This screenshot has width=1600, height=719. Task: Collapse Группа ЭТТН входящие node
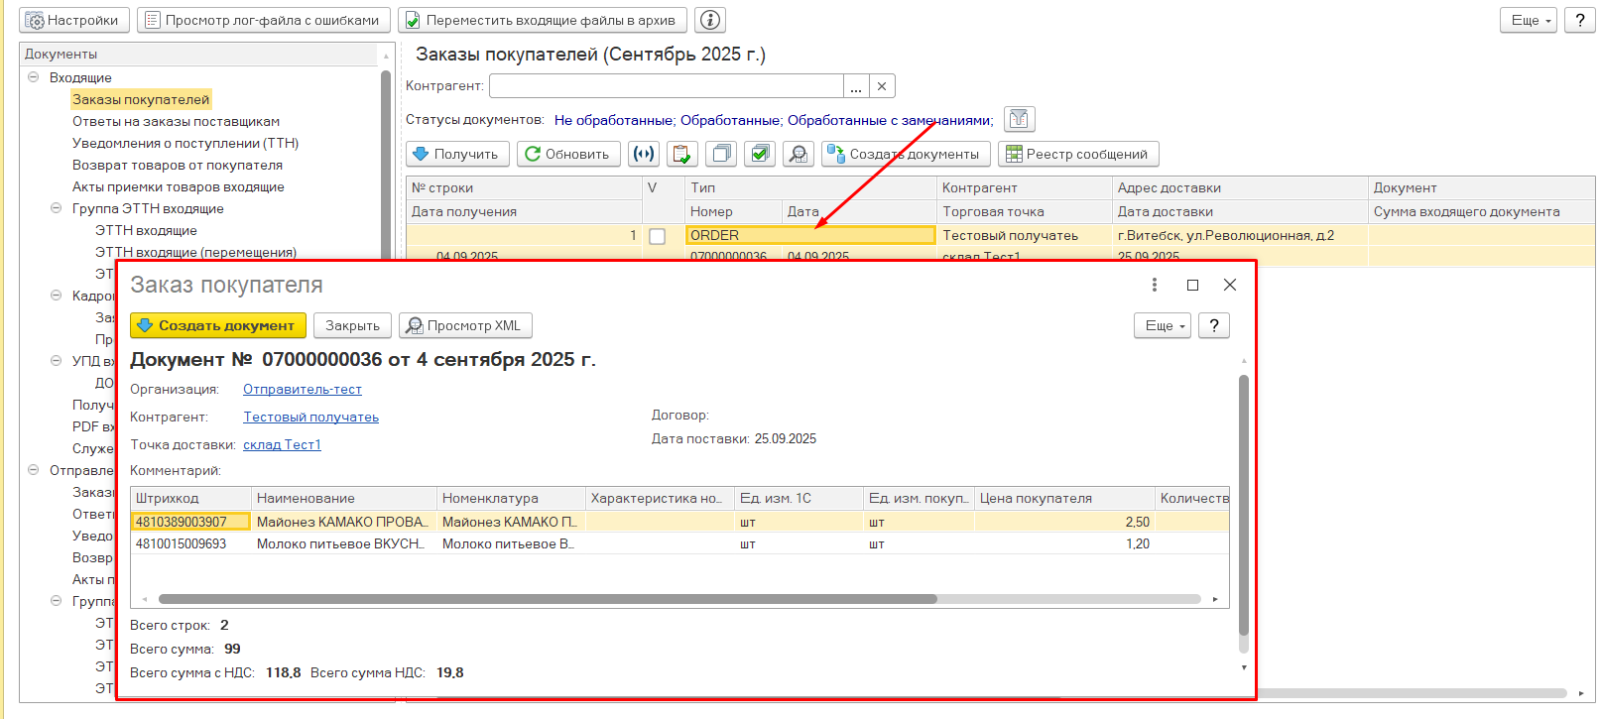[x=56, y=208]
